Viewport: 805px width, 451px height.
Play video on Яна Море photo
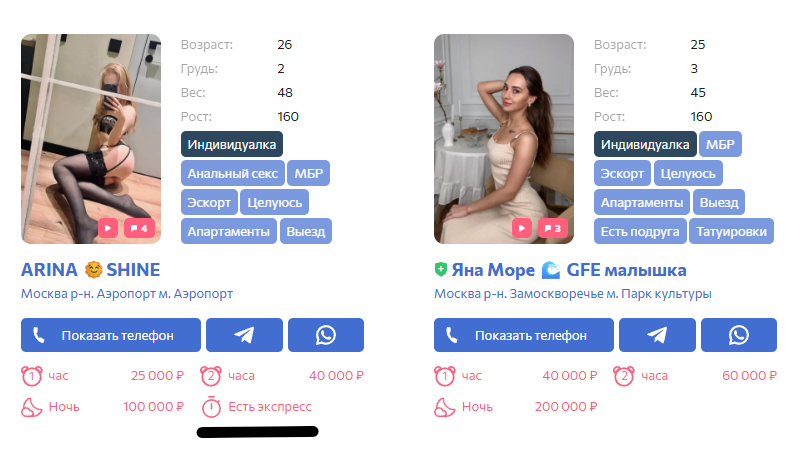coord(522,228)
